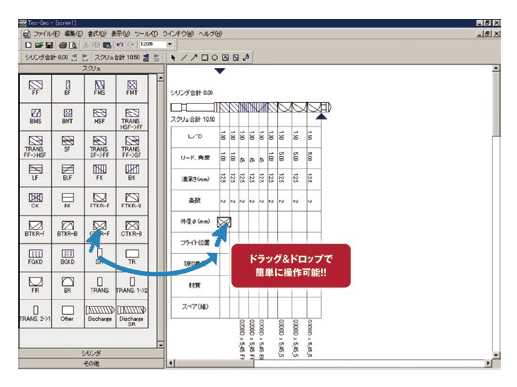Select the ellipse drawing tool
The width and height of the screenshot is (517, 387).
tap(215, 57)
